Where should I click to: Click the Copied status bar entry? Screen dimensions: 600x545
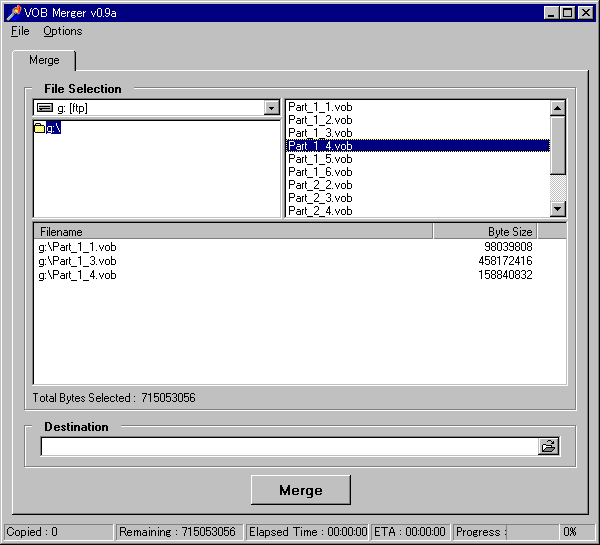(x=59, y=532)
